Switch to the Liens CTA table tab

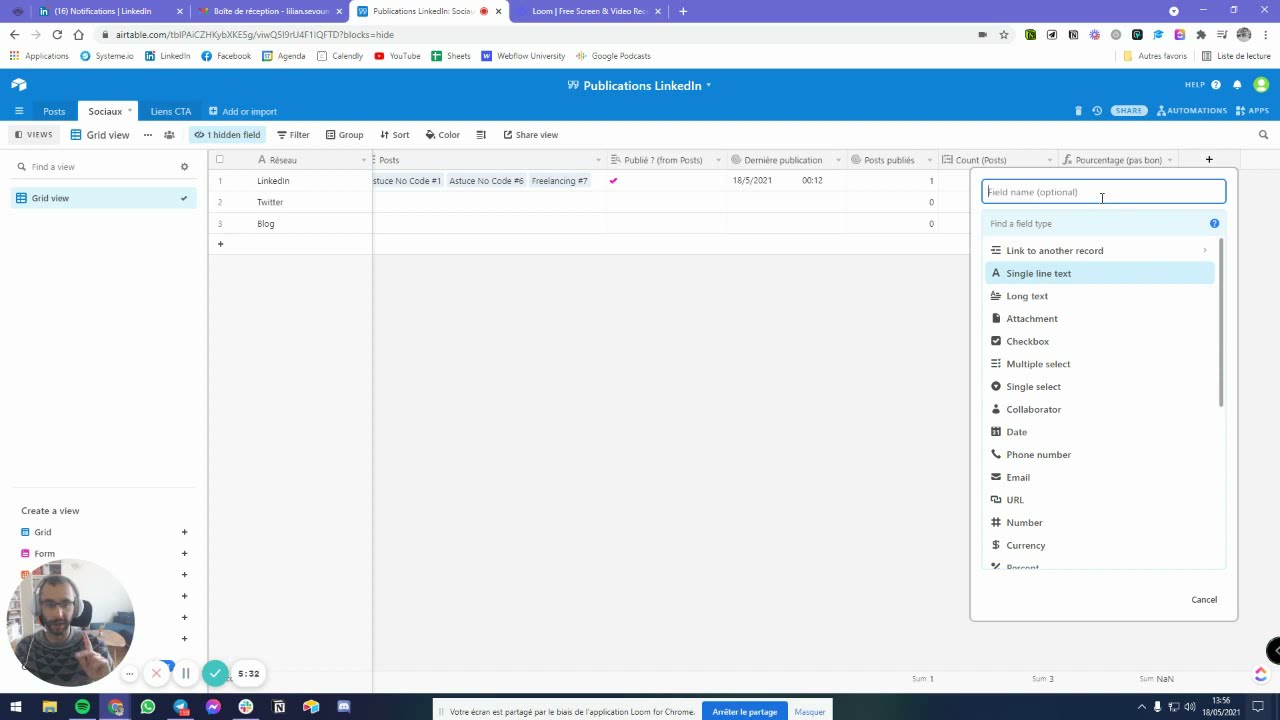[171, 111]
